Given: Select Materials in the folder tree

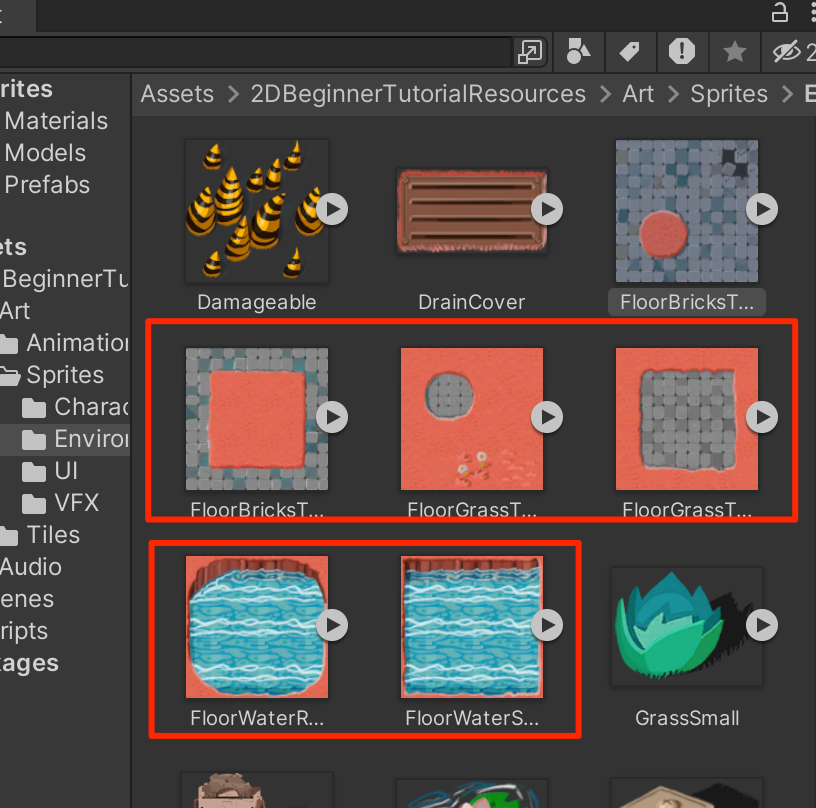Looking at the screenshot, I should 56,121.
